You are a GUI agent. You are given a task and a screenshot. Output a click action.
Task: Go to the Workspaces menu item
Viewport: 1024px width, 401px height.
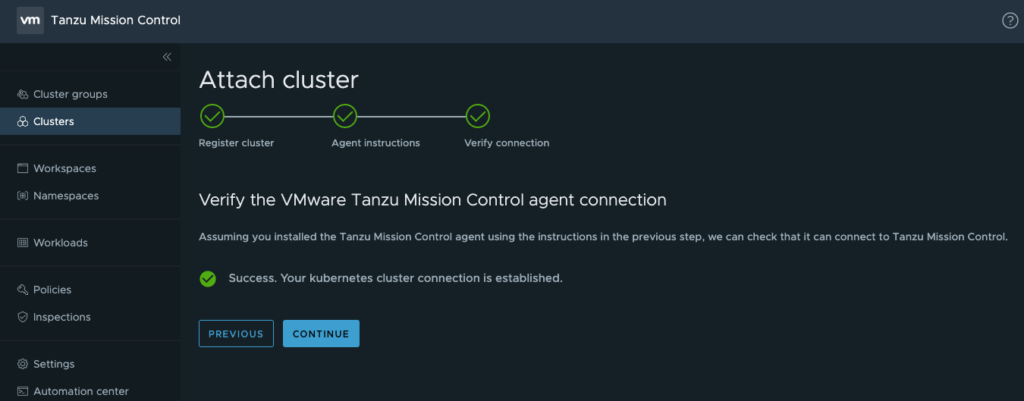(x=64, y=168)
